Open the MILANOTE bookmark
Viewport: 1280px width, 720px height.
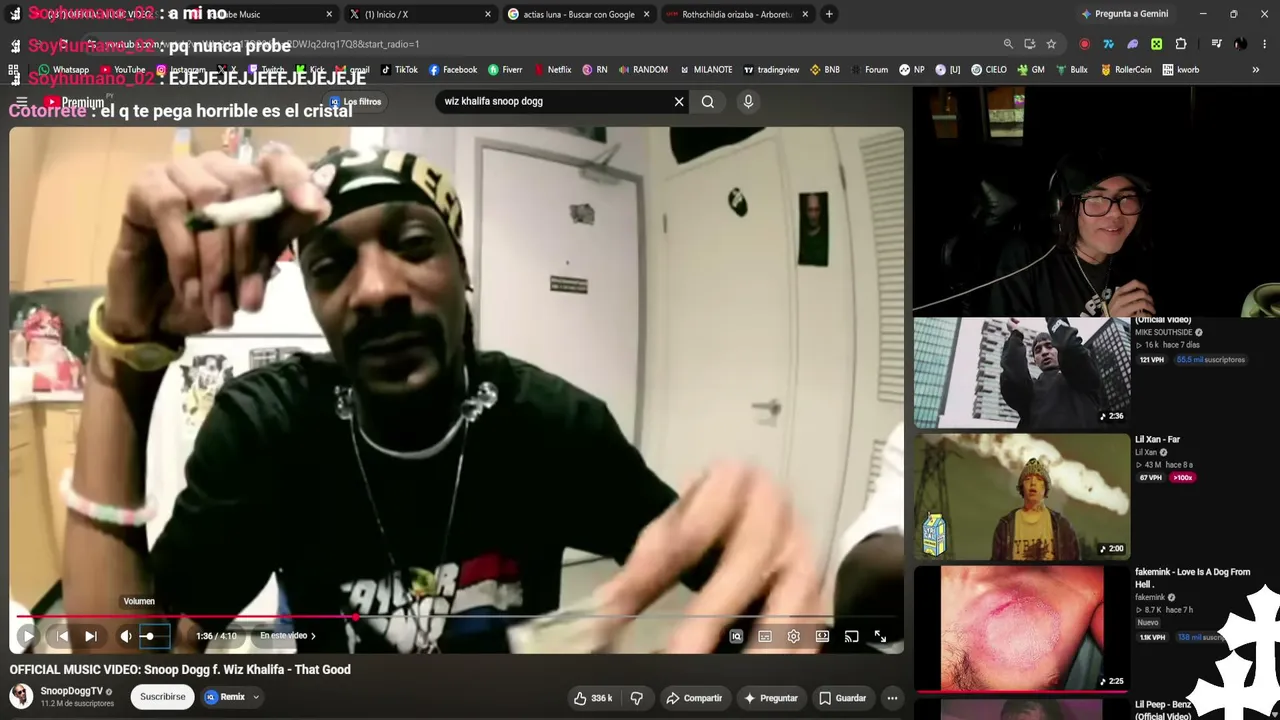(706, 70)
